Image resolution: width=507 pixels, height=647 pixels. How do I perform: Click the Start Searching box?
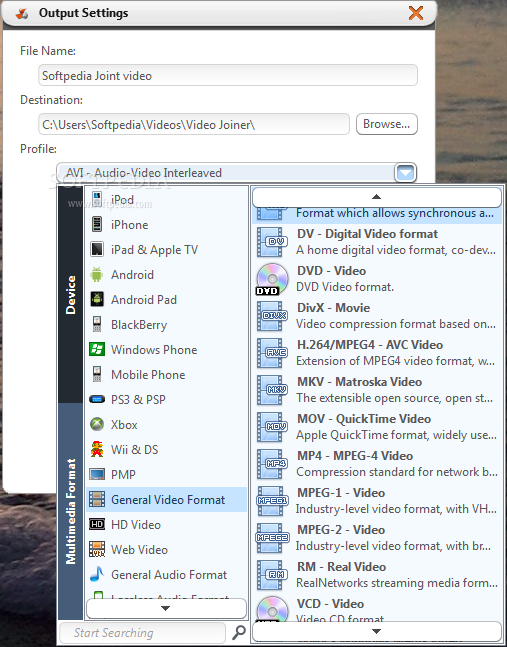[143, 633]
